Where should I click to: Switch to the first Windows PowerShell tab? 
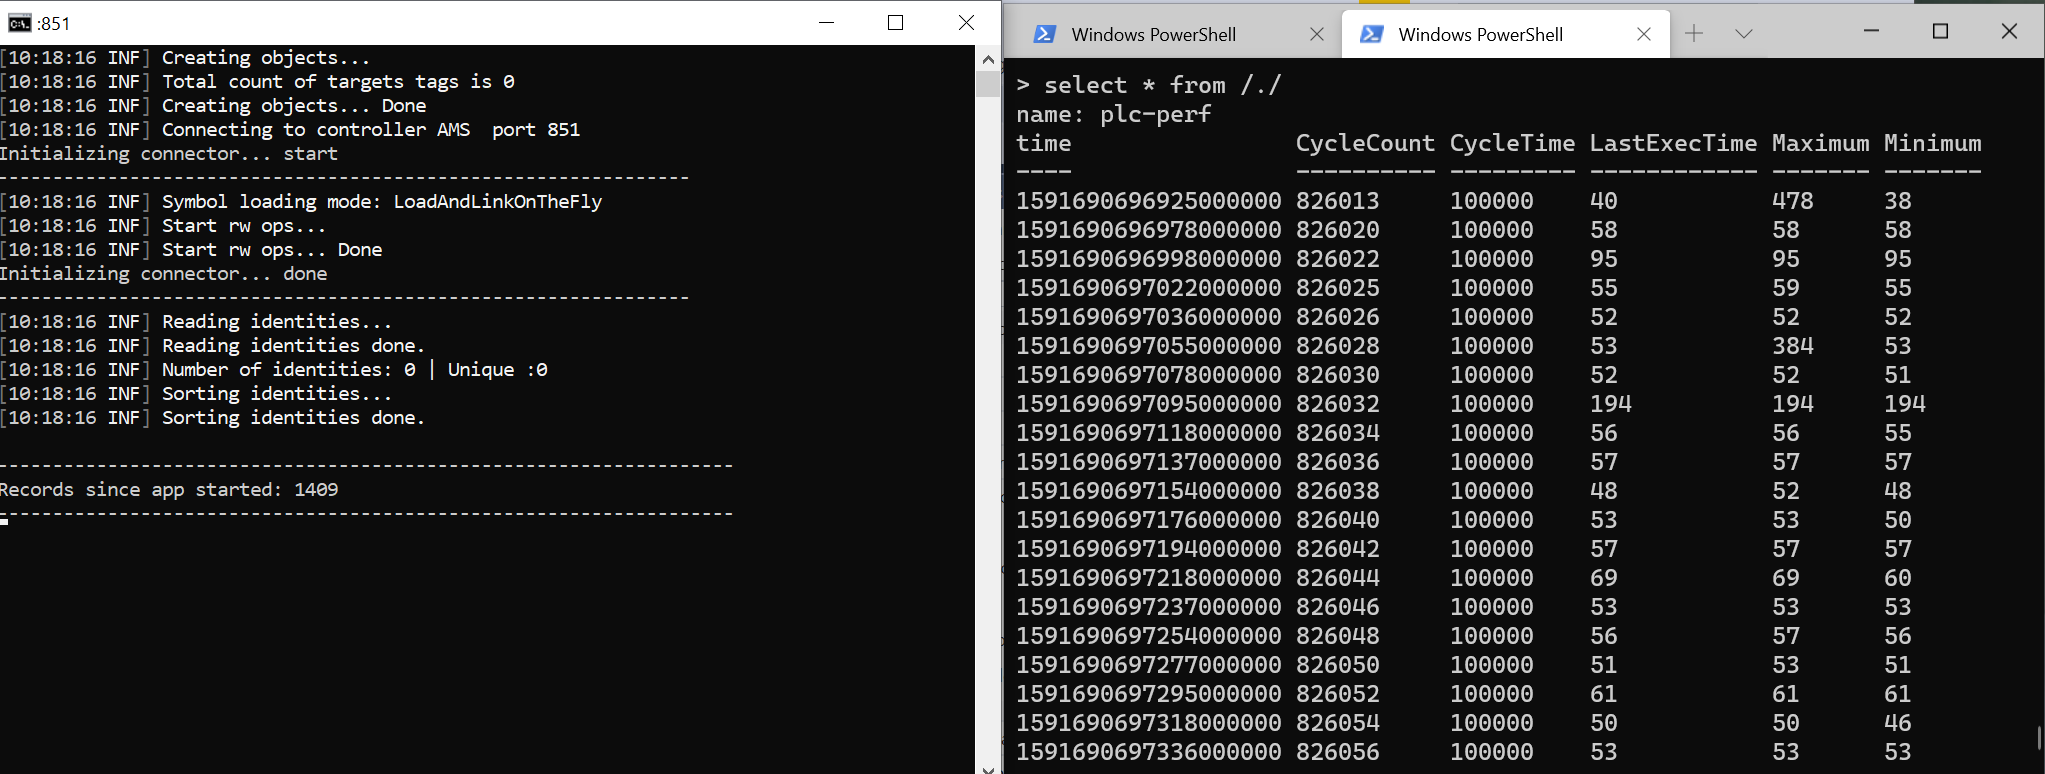1178,34
